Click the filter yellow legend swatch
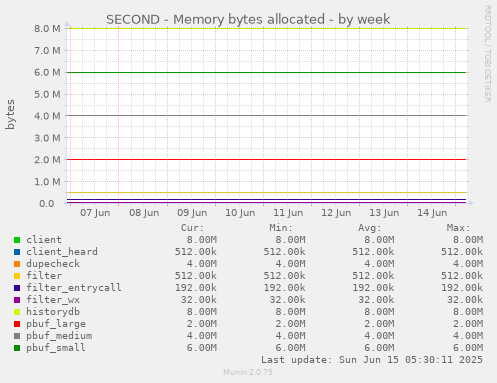 pyautogui.click(x=17, y=276)
